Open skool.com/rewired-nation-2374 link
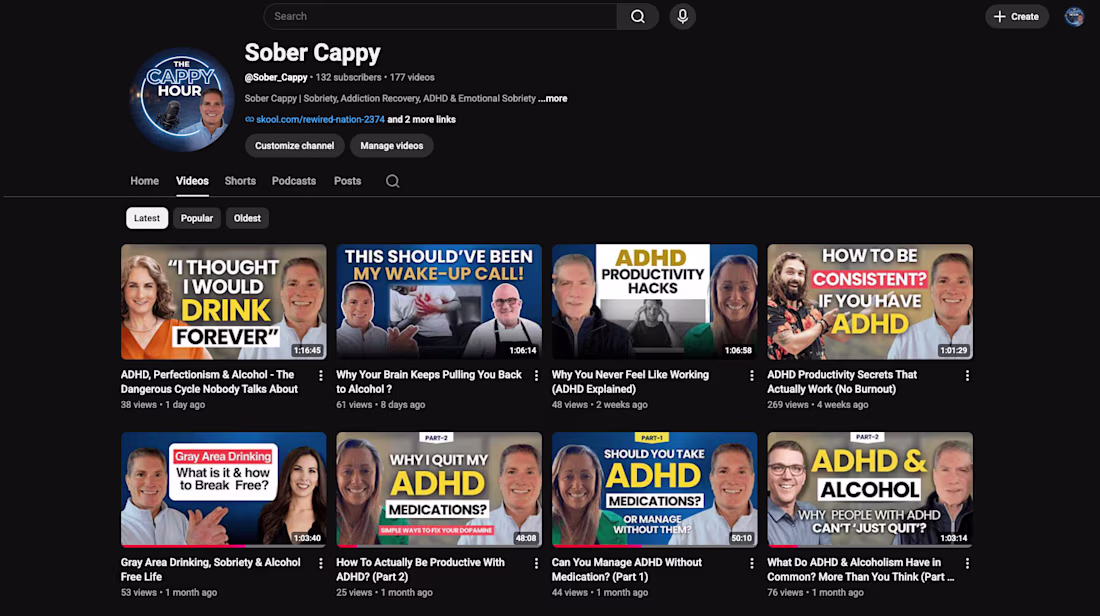This screenshot has height=616, width=1100. tap(320, 119)
